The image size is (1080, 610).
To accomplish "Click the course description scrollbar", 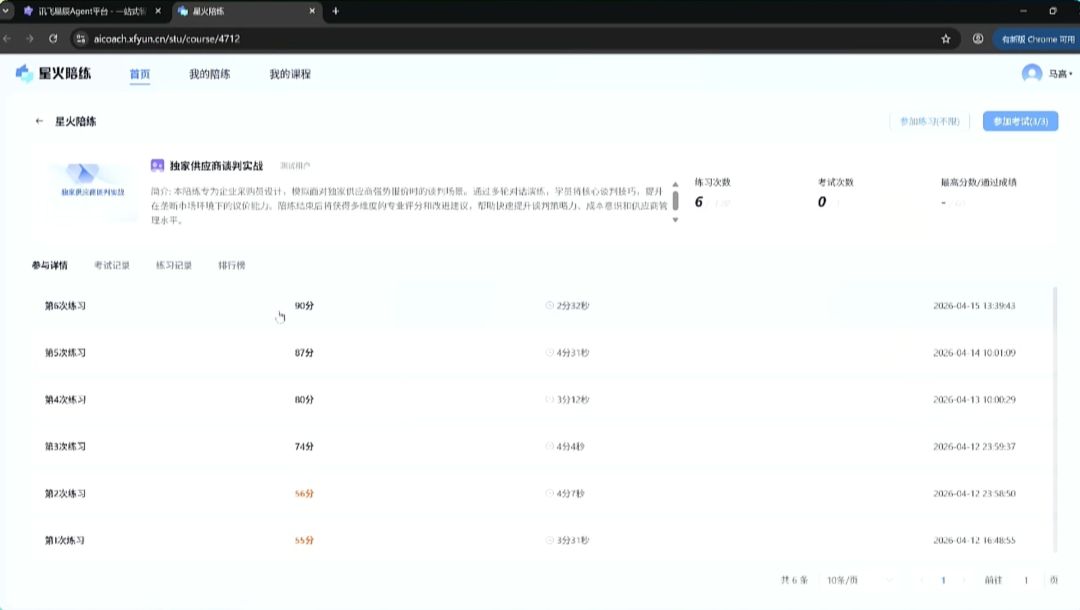I will (675, 198).
